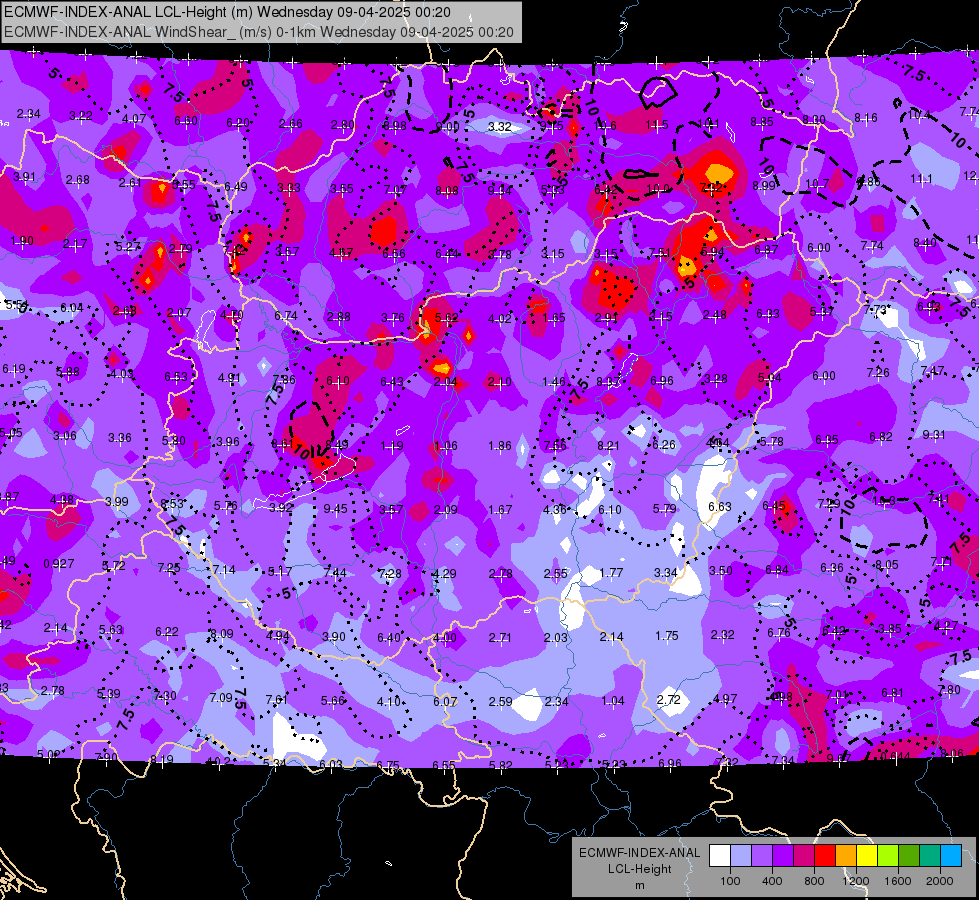
Task: Click the grid value 1.19
Action: tap(392, 446)
